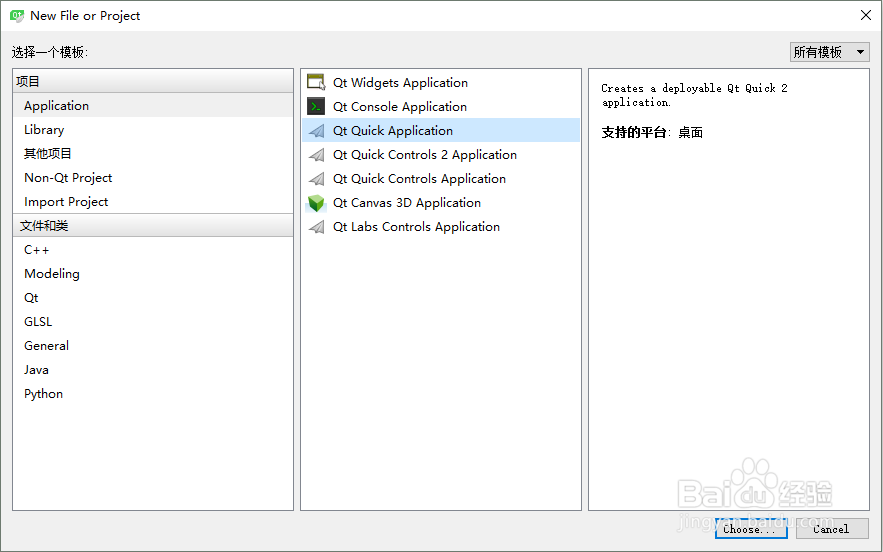Viewport: 883px width, 552px height.
Task: Click the Qt Quick Controls Application icon
Action: click(317, 179)
